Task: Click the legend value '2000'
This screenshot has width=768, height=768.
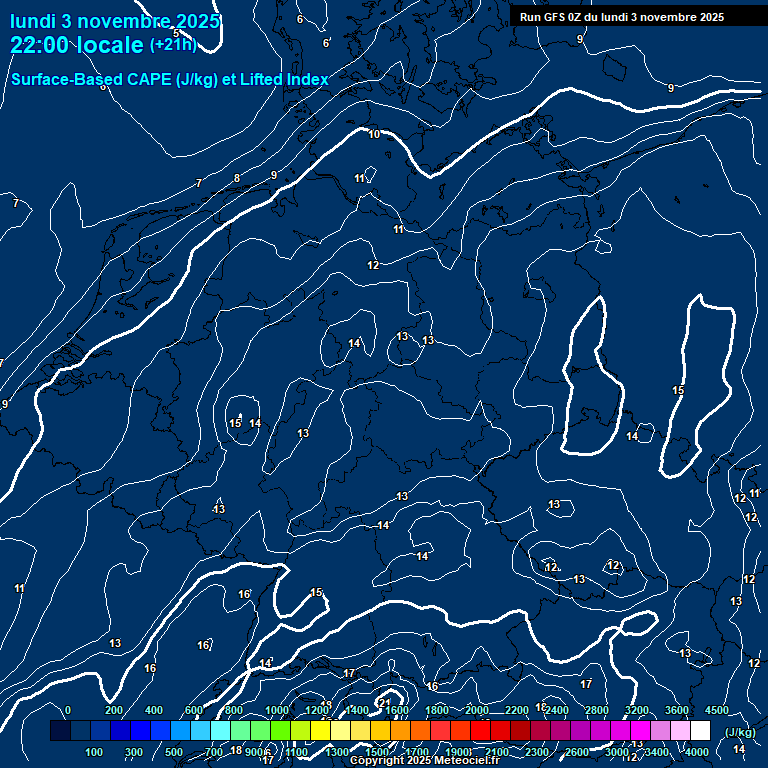Action: pyautogui.click(x=477, y=710)
